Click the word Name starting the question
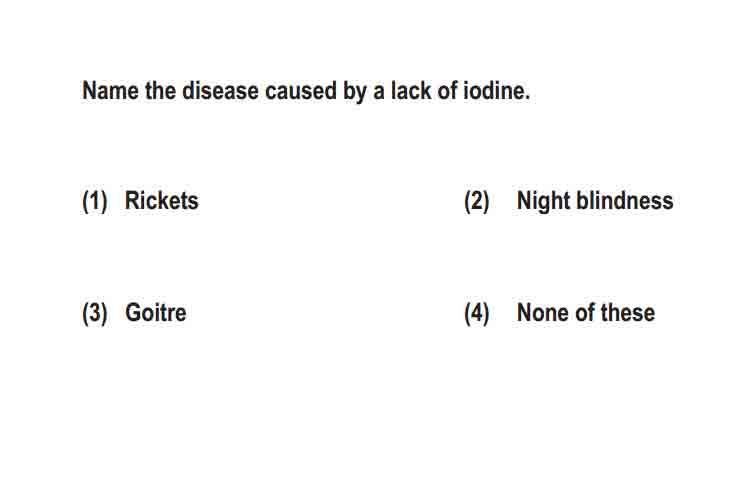 pyautogui.click(x=110, y=90)
